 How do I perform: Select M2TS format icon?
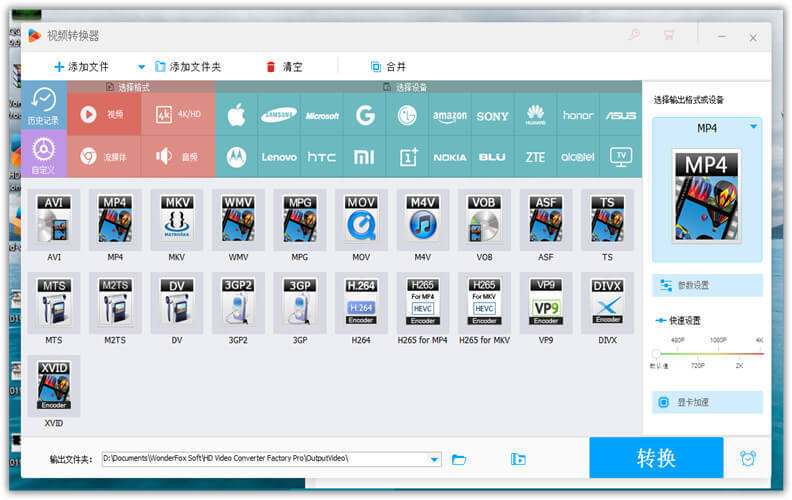pyautogui.click(x=115, y=303)
